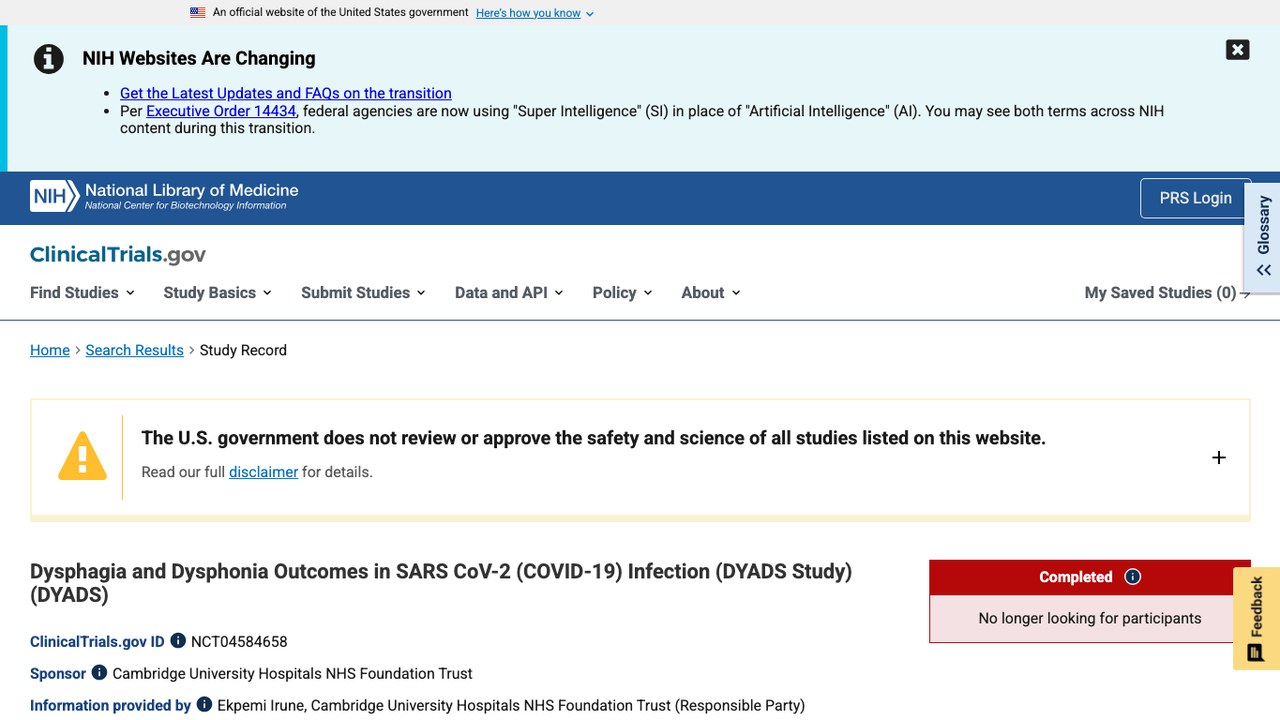1280x720 pixels.
Task: Expand 'Here's how you know' dropdown
Action: pyautogui.click(x=535, y=13)
